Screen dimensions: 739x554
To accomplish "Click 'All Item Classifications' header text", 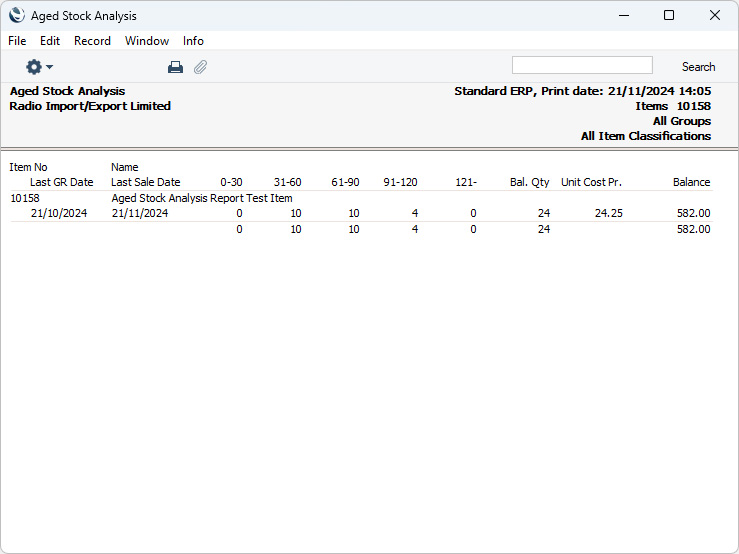I will coord(646,136).
